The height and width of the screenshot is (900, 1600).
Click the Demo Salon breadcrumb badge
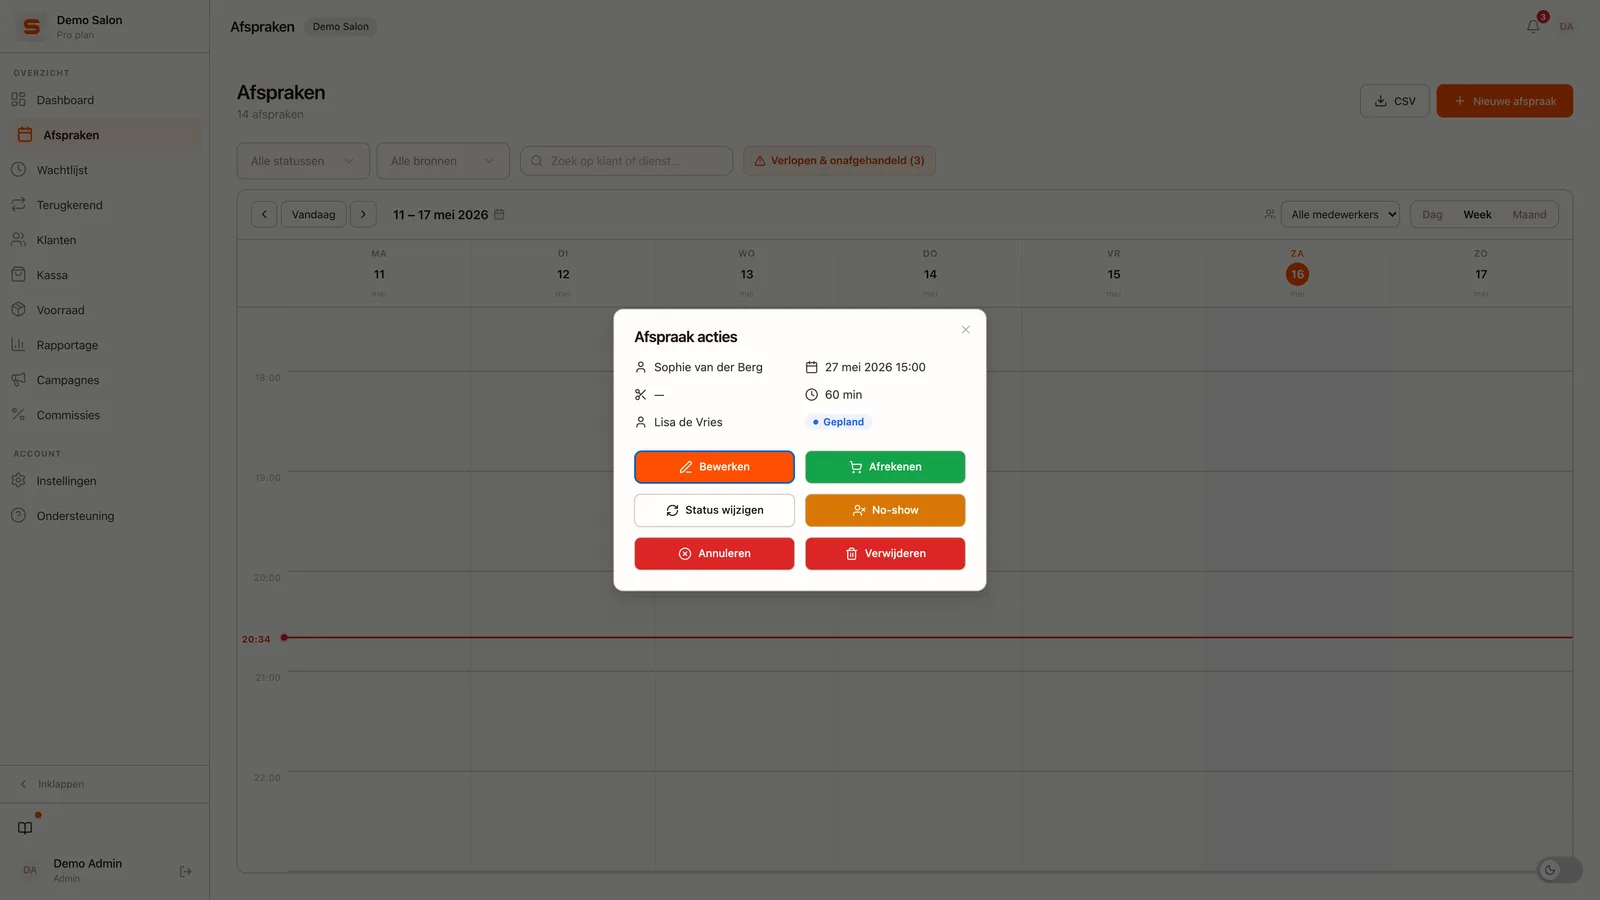coord(340,27)
